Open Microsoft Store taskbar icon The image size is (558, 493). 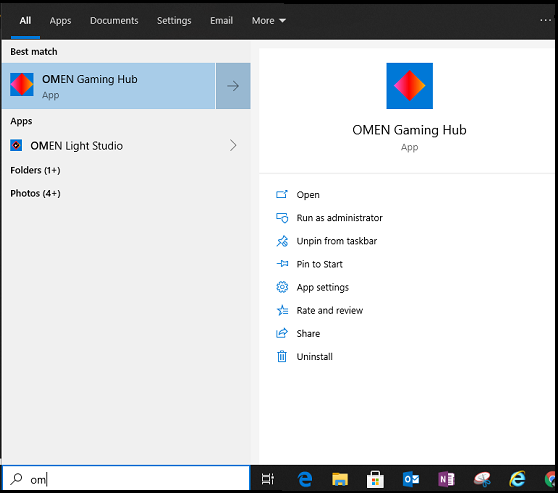[375, 479]
